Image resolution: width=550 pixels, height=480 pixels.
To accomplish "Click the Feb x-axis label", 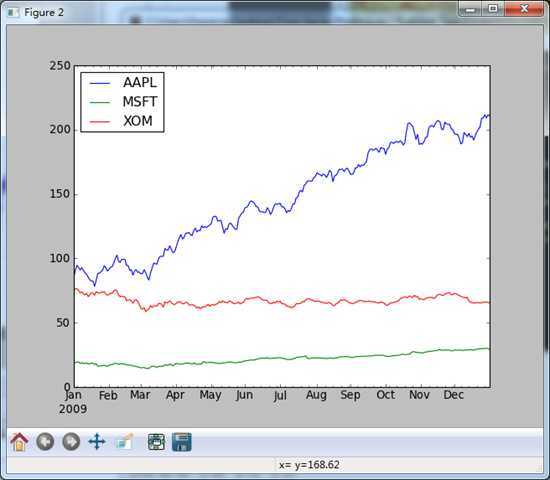I will click(x=108, y=395).
